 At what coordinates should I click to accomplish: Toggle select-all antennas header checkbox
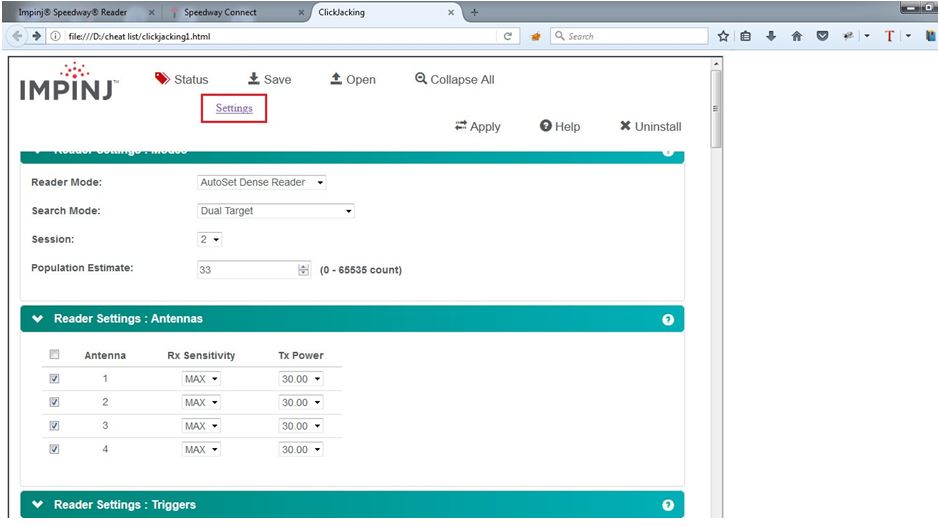[x=54, y=354]
